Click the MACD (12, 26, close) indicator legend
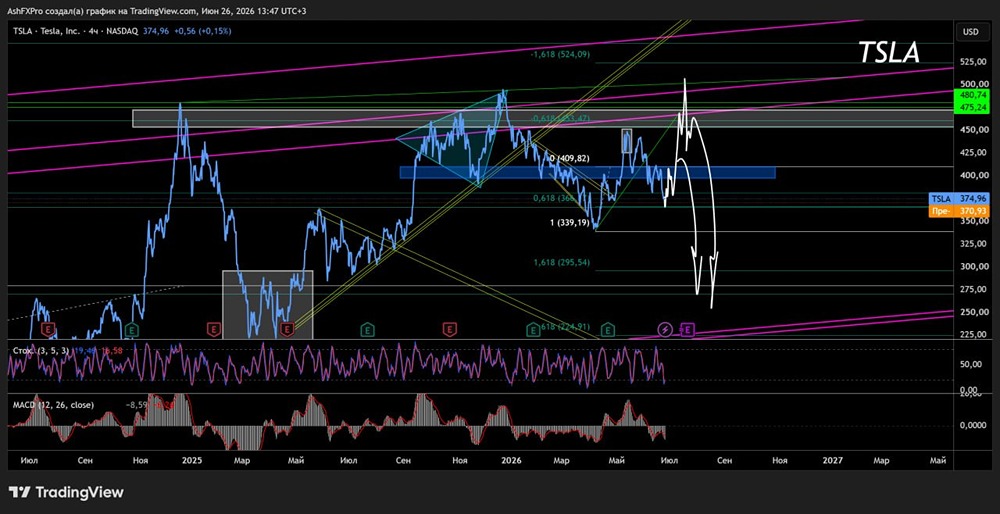The image size is (1000, 514). (x=53, y=404)
